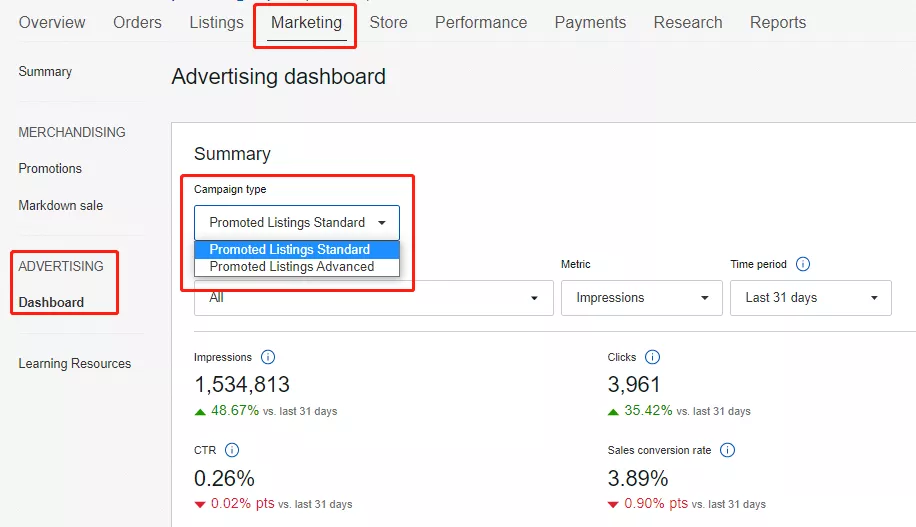Select Promoted Listings Advanced option
This screenshot has height=527, width=916.
point(292,267)
